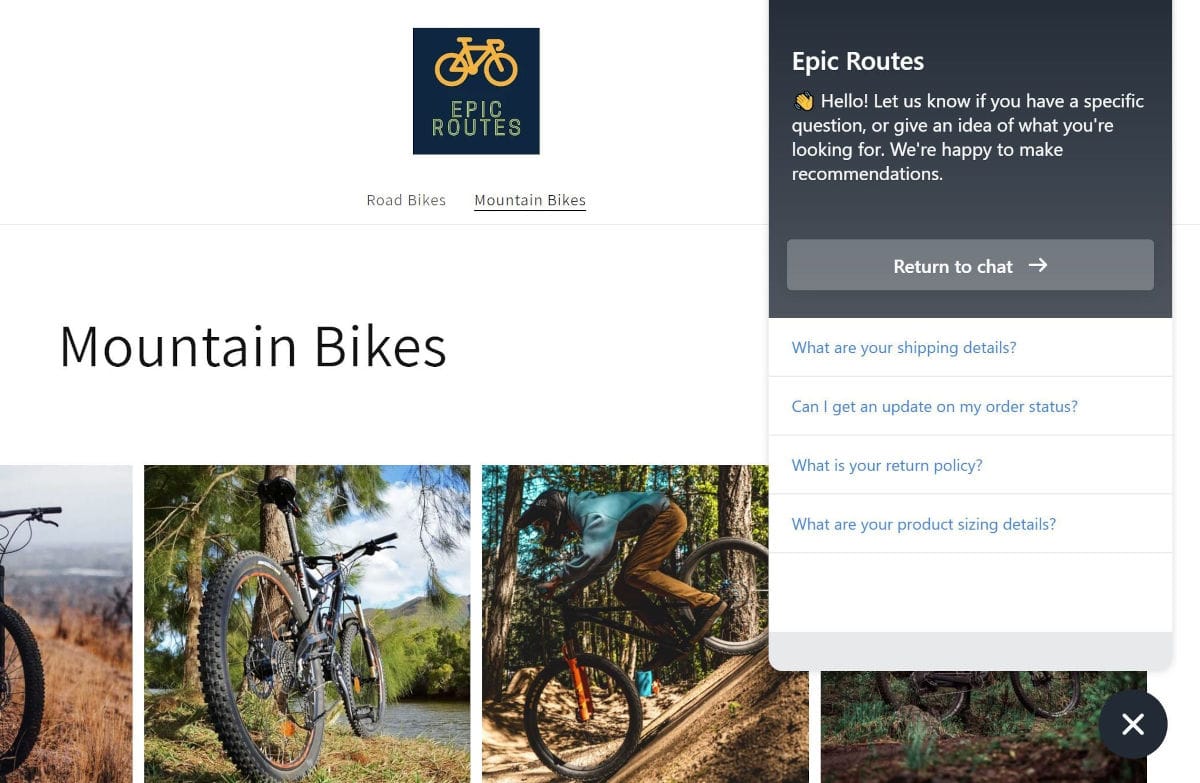The height and width of the screenshot is (783, 1200).
Task: Click the product sizing details question
Action: 923,524
